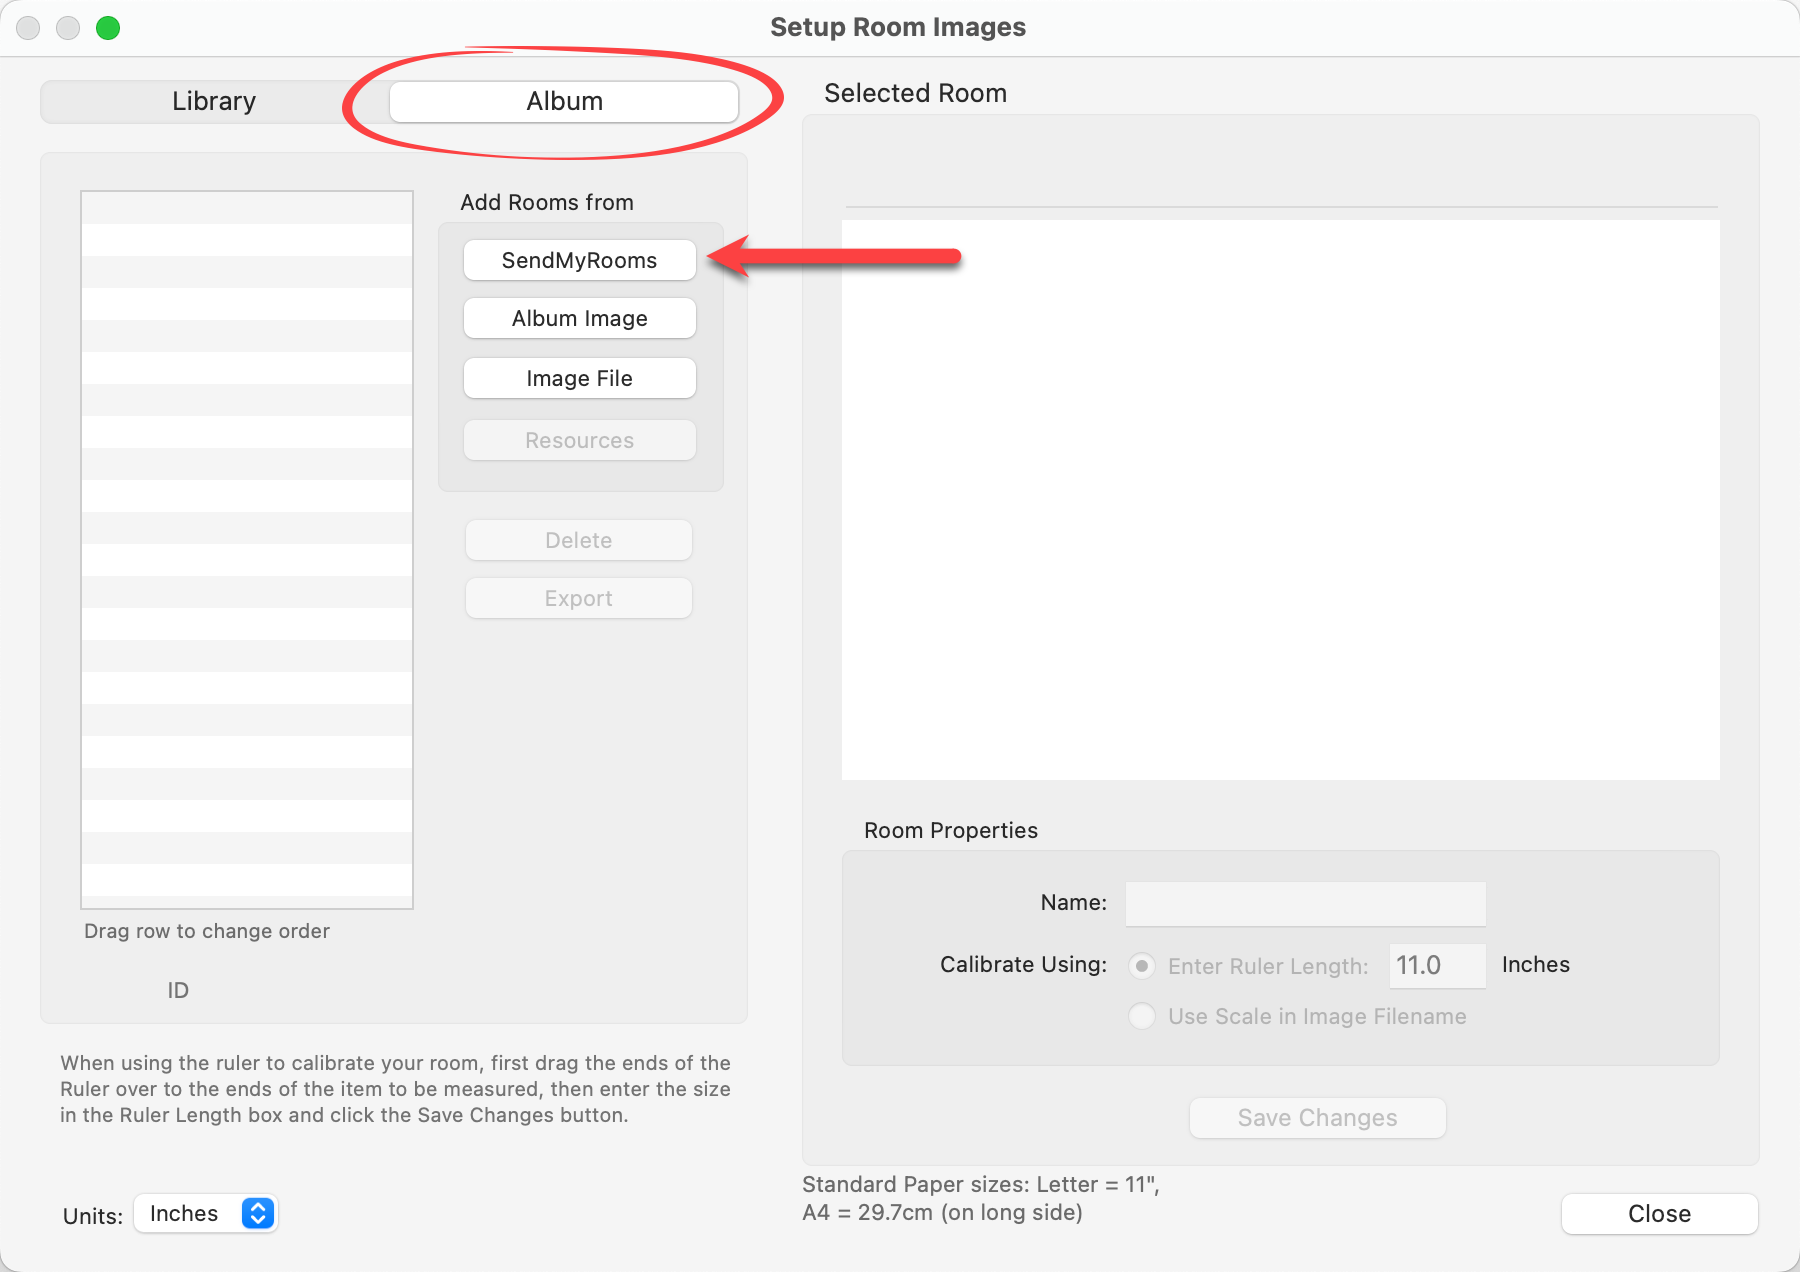Select the Album tab
1800x1272 pixels.
coord(564,102)
